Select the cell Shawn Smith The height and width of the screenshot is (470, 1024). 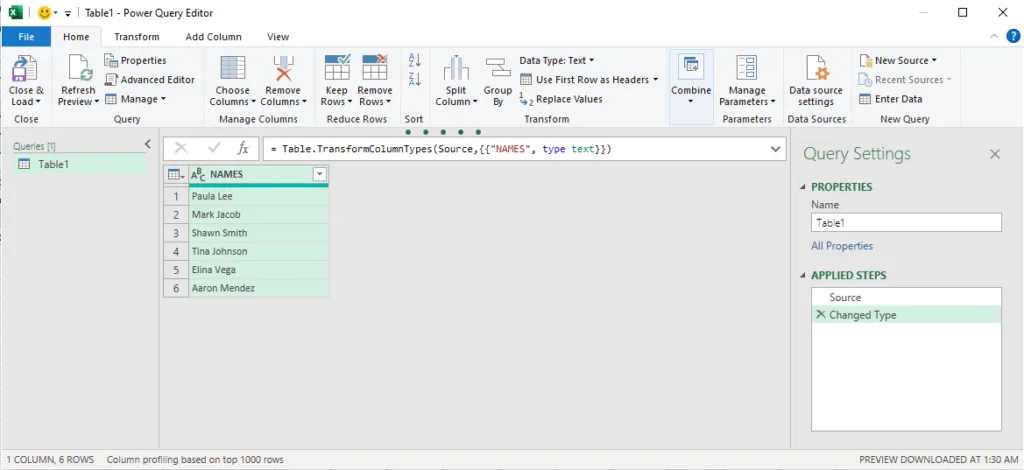[259, 232]
